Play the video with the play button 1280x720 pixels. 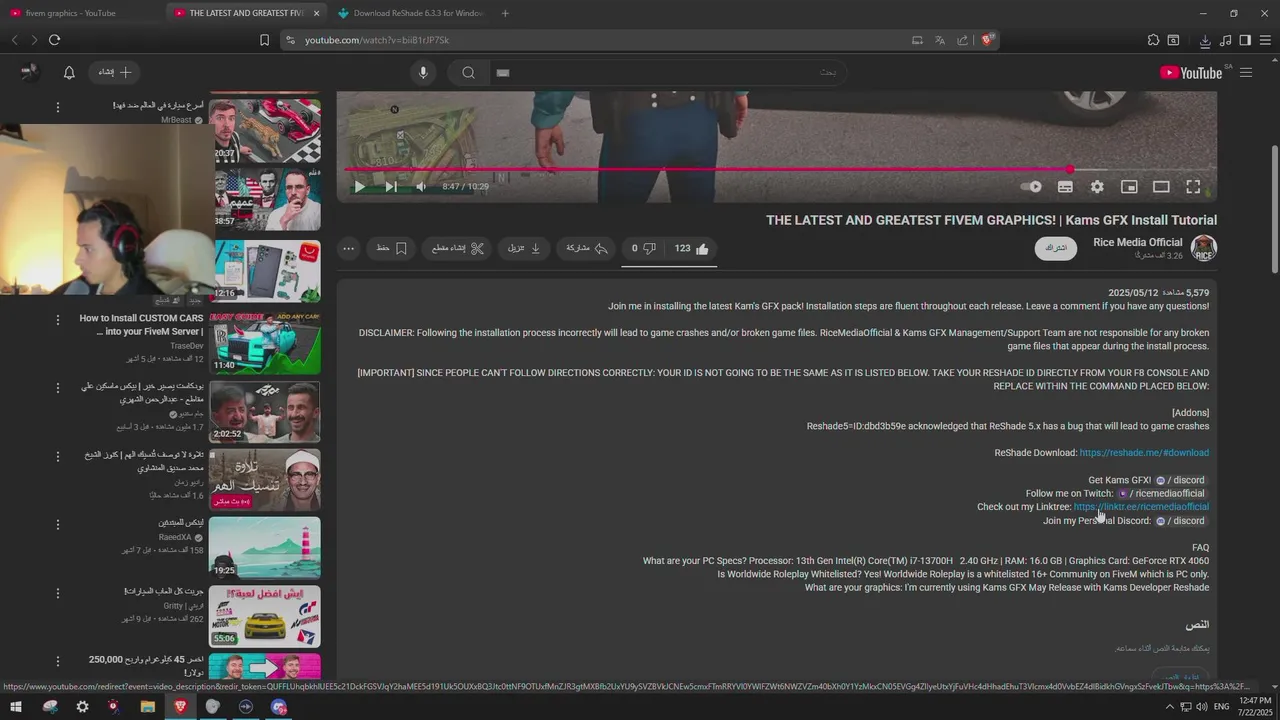coord(359,186)
